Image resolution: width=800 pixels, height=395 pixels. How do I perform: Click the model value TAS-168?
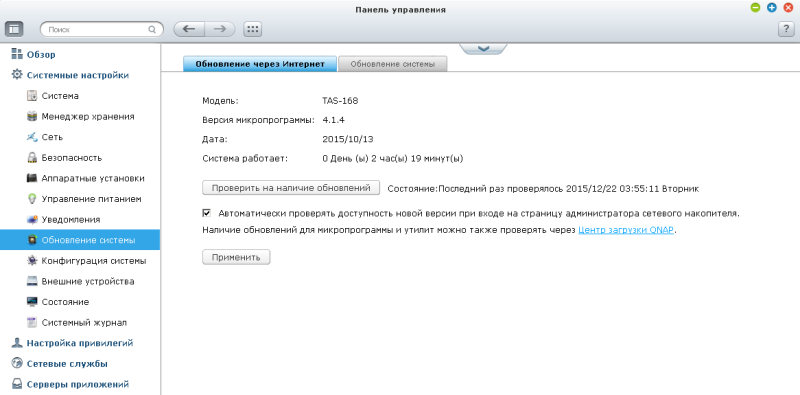pyautogui.click(x=340, y=101)
